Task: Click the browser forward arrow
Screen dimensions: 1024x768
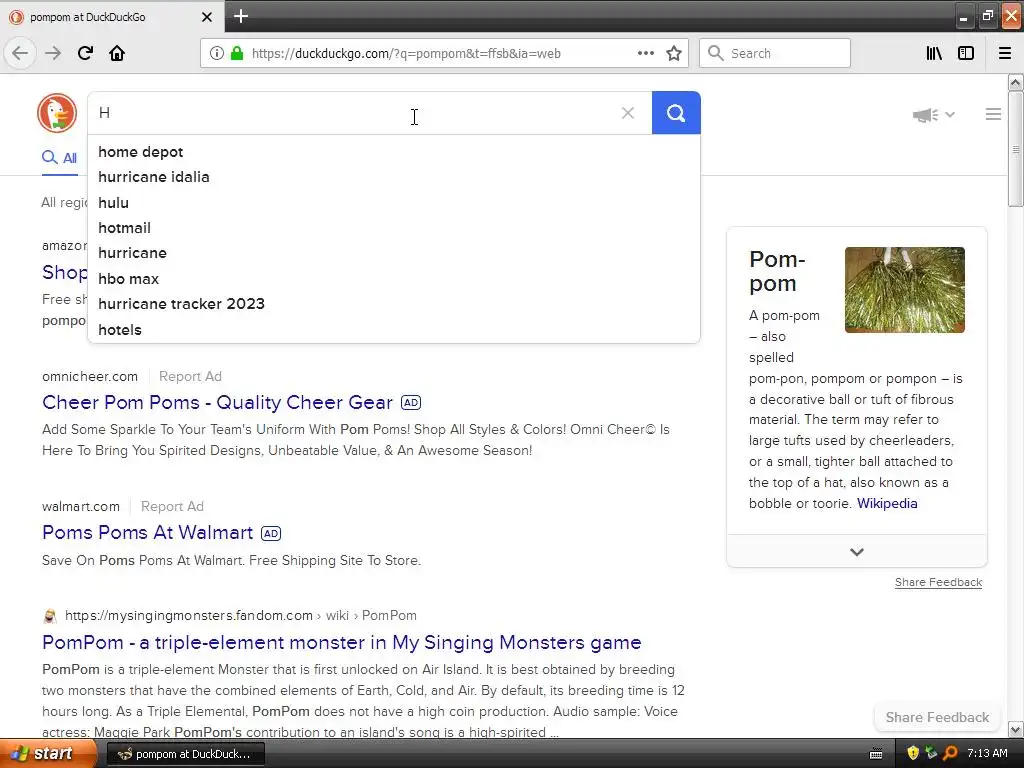Action: (53, 53)
